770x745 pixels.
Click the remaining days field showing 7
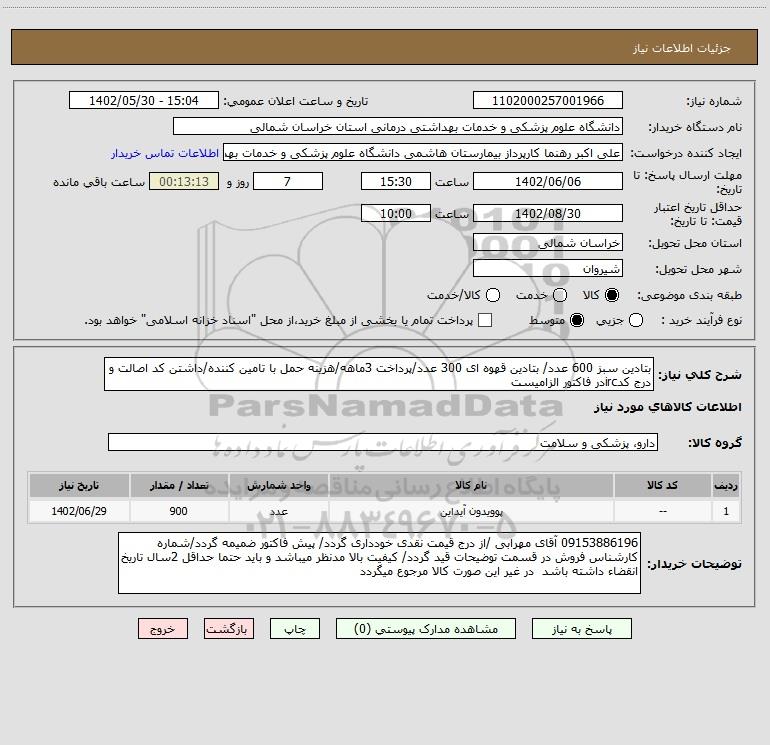(288, 182)
